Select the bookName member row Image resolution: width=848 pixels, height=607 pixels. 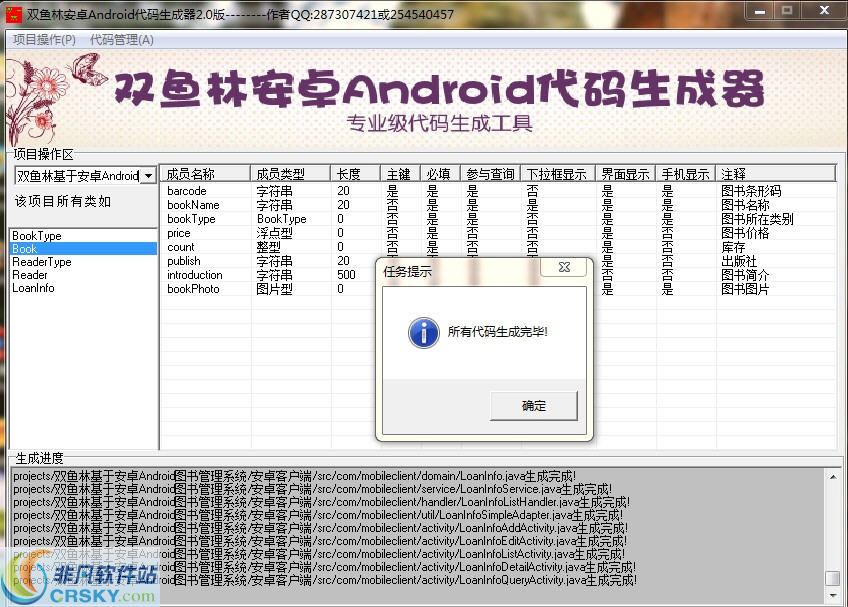[498, 205]
